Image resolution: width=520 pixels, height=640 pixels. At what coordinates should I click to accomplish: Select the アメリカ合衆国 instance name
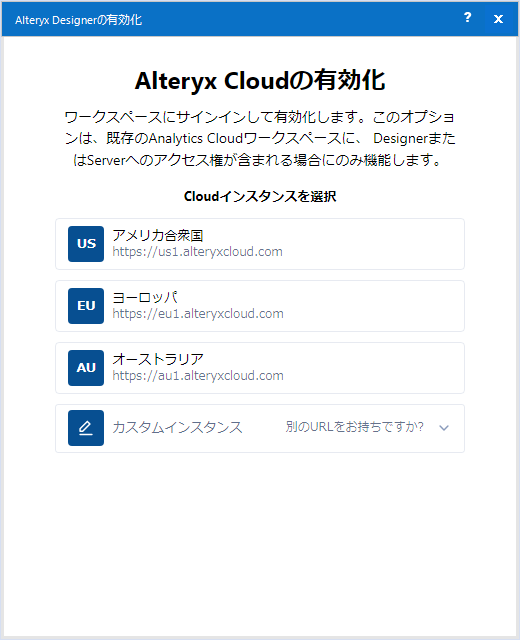[x=158, y=236]
